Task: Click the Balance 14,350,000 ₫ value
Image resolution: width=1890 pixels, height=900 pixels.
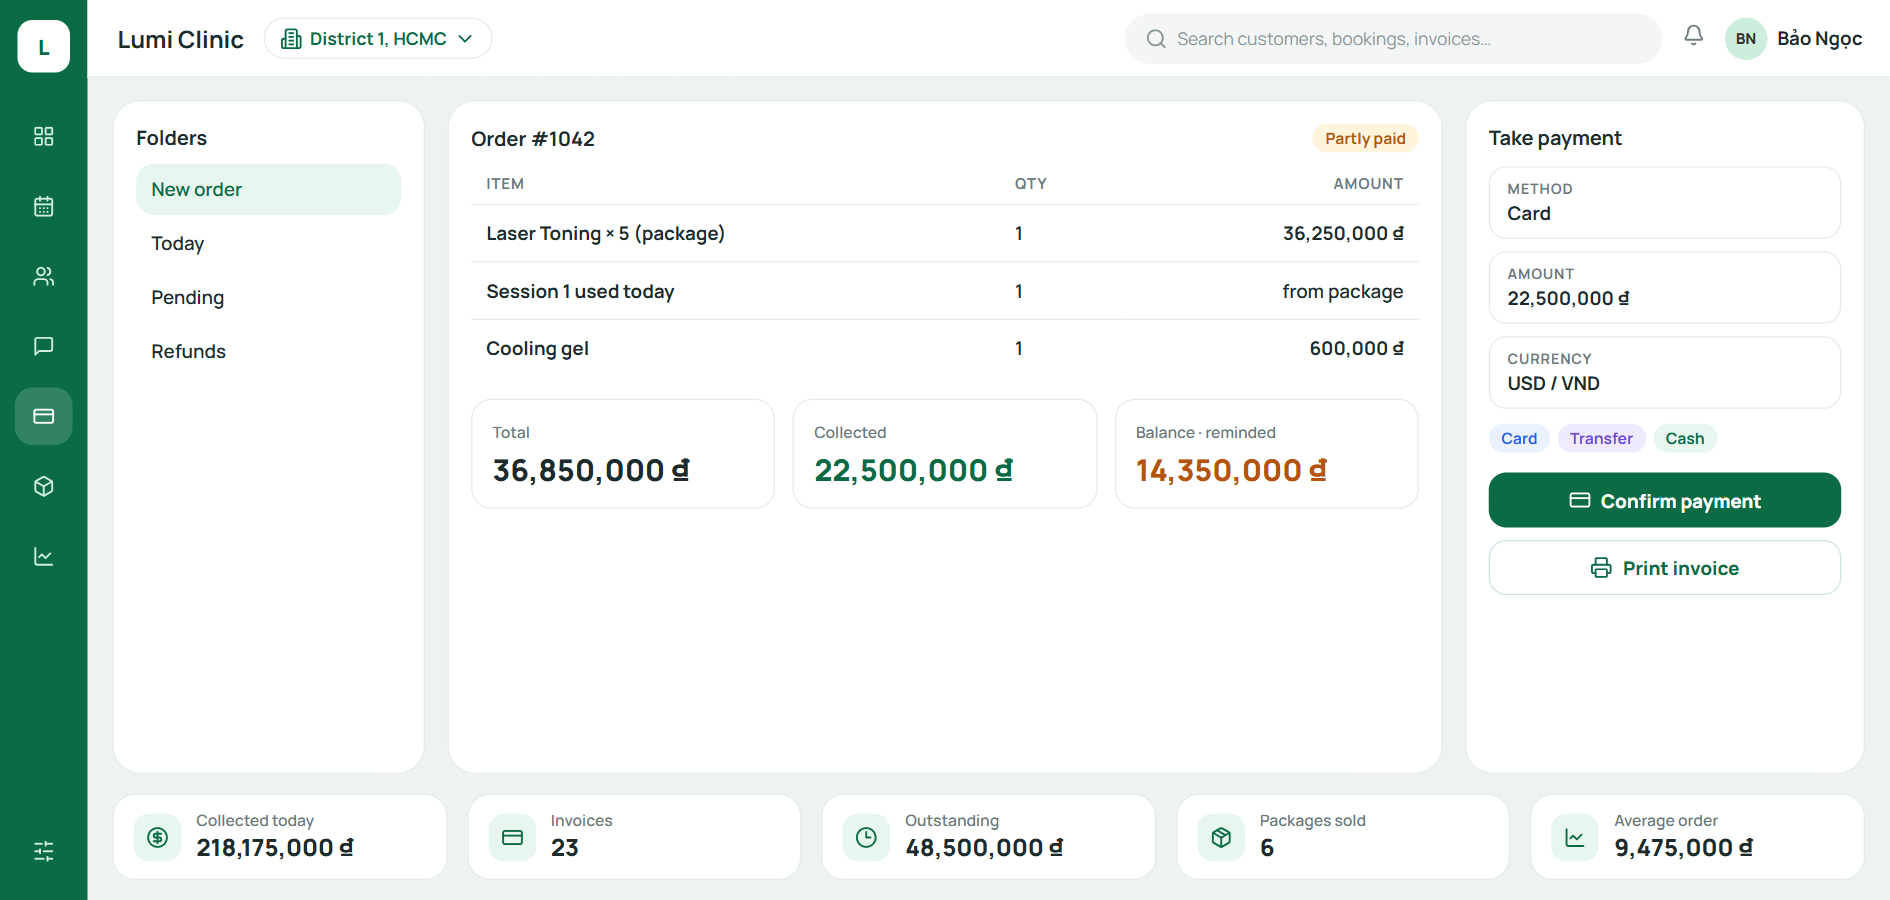Action: 1231,470
